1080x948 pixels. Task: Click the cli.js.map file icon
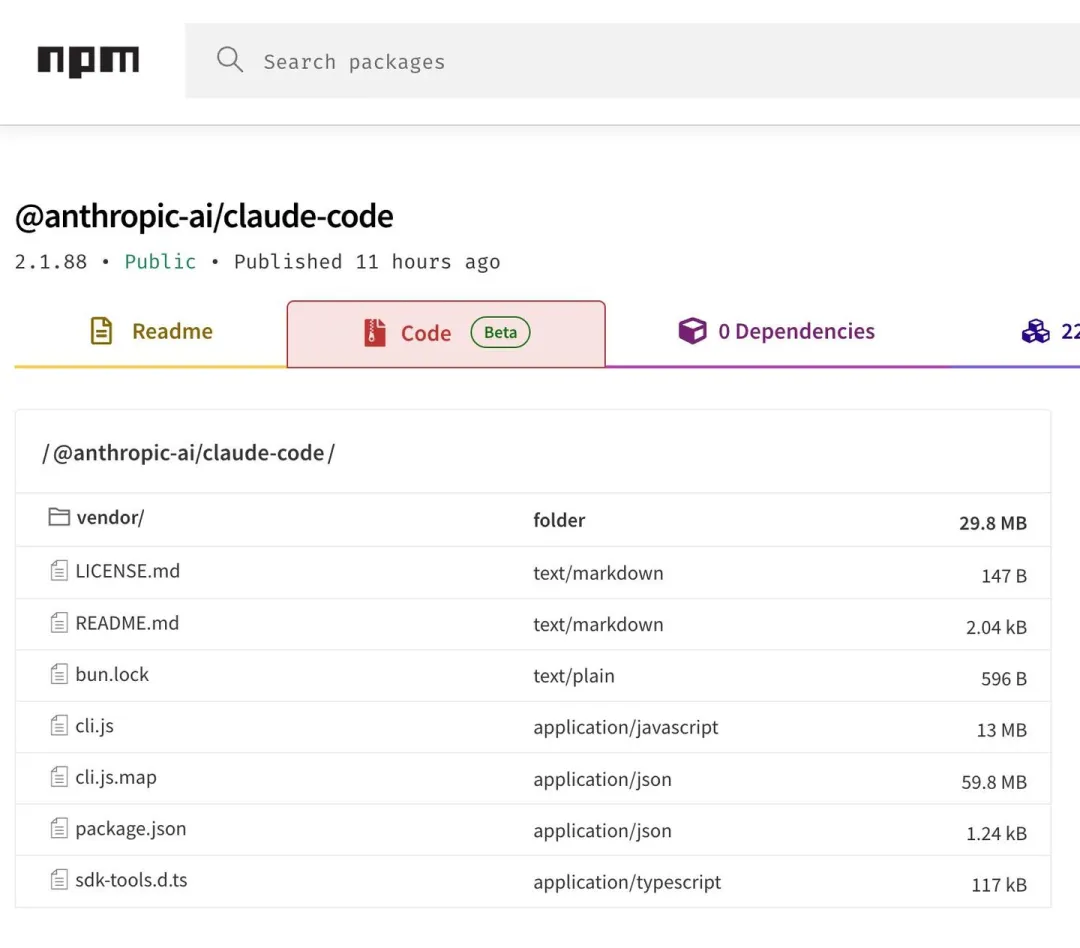tap(59, 777)
